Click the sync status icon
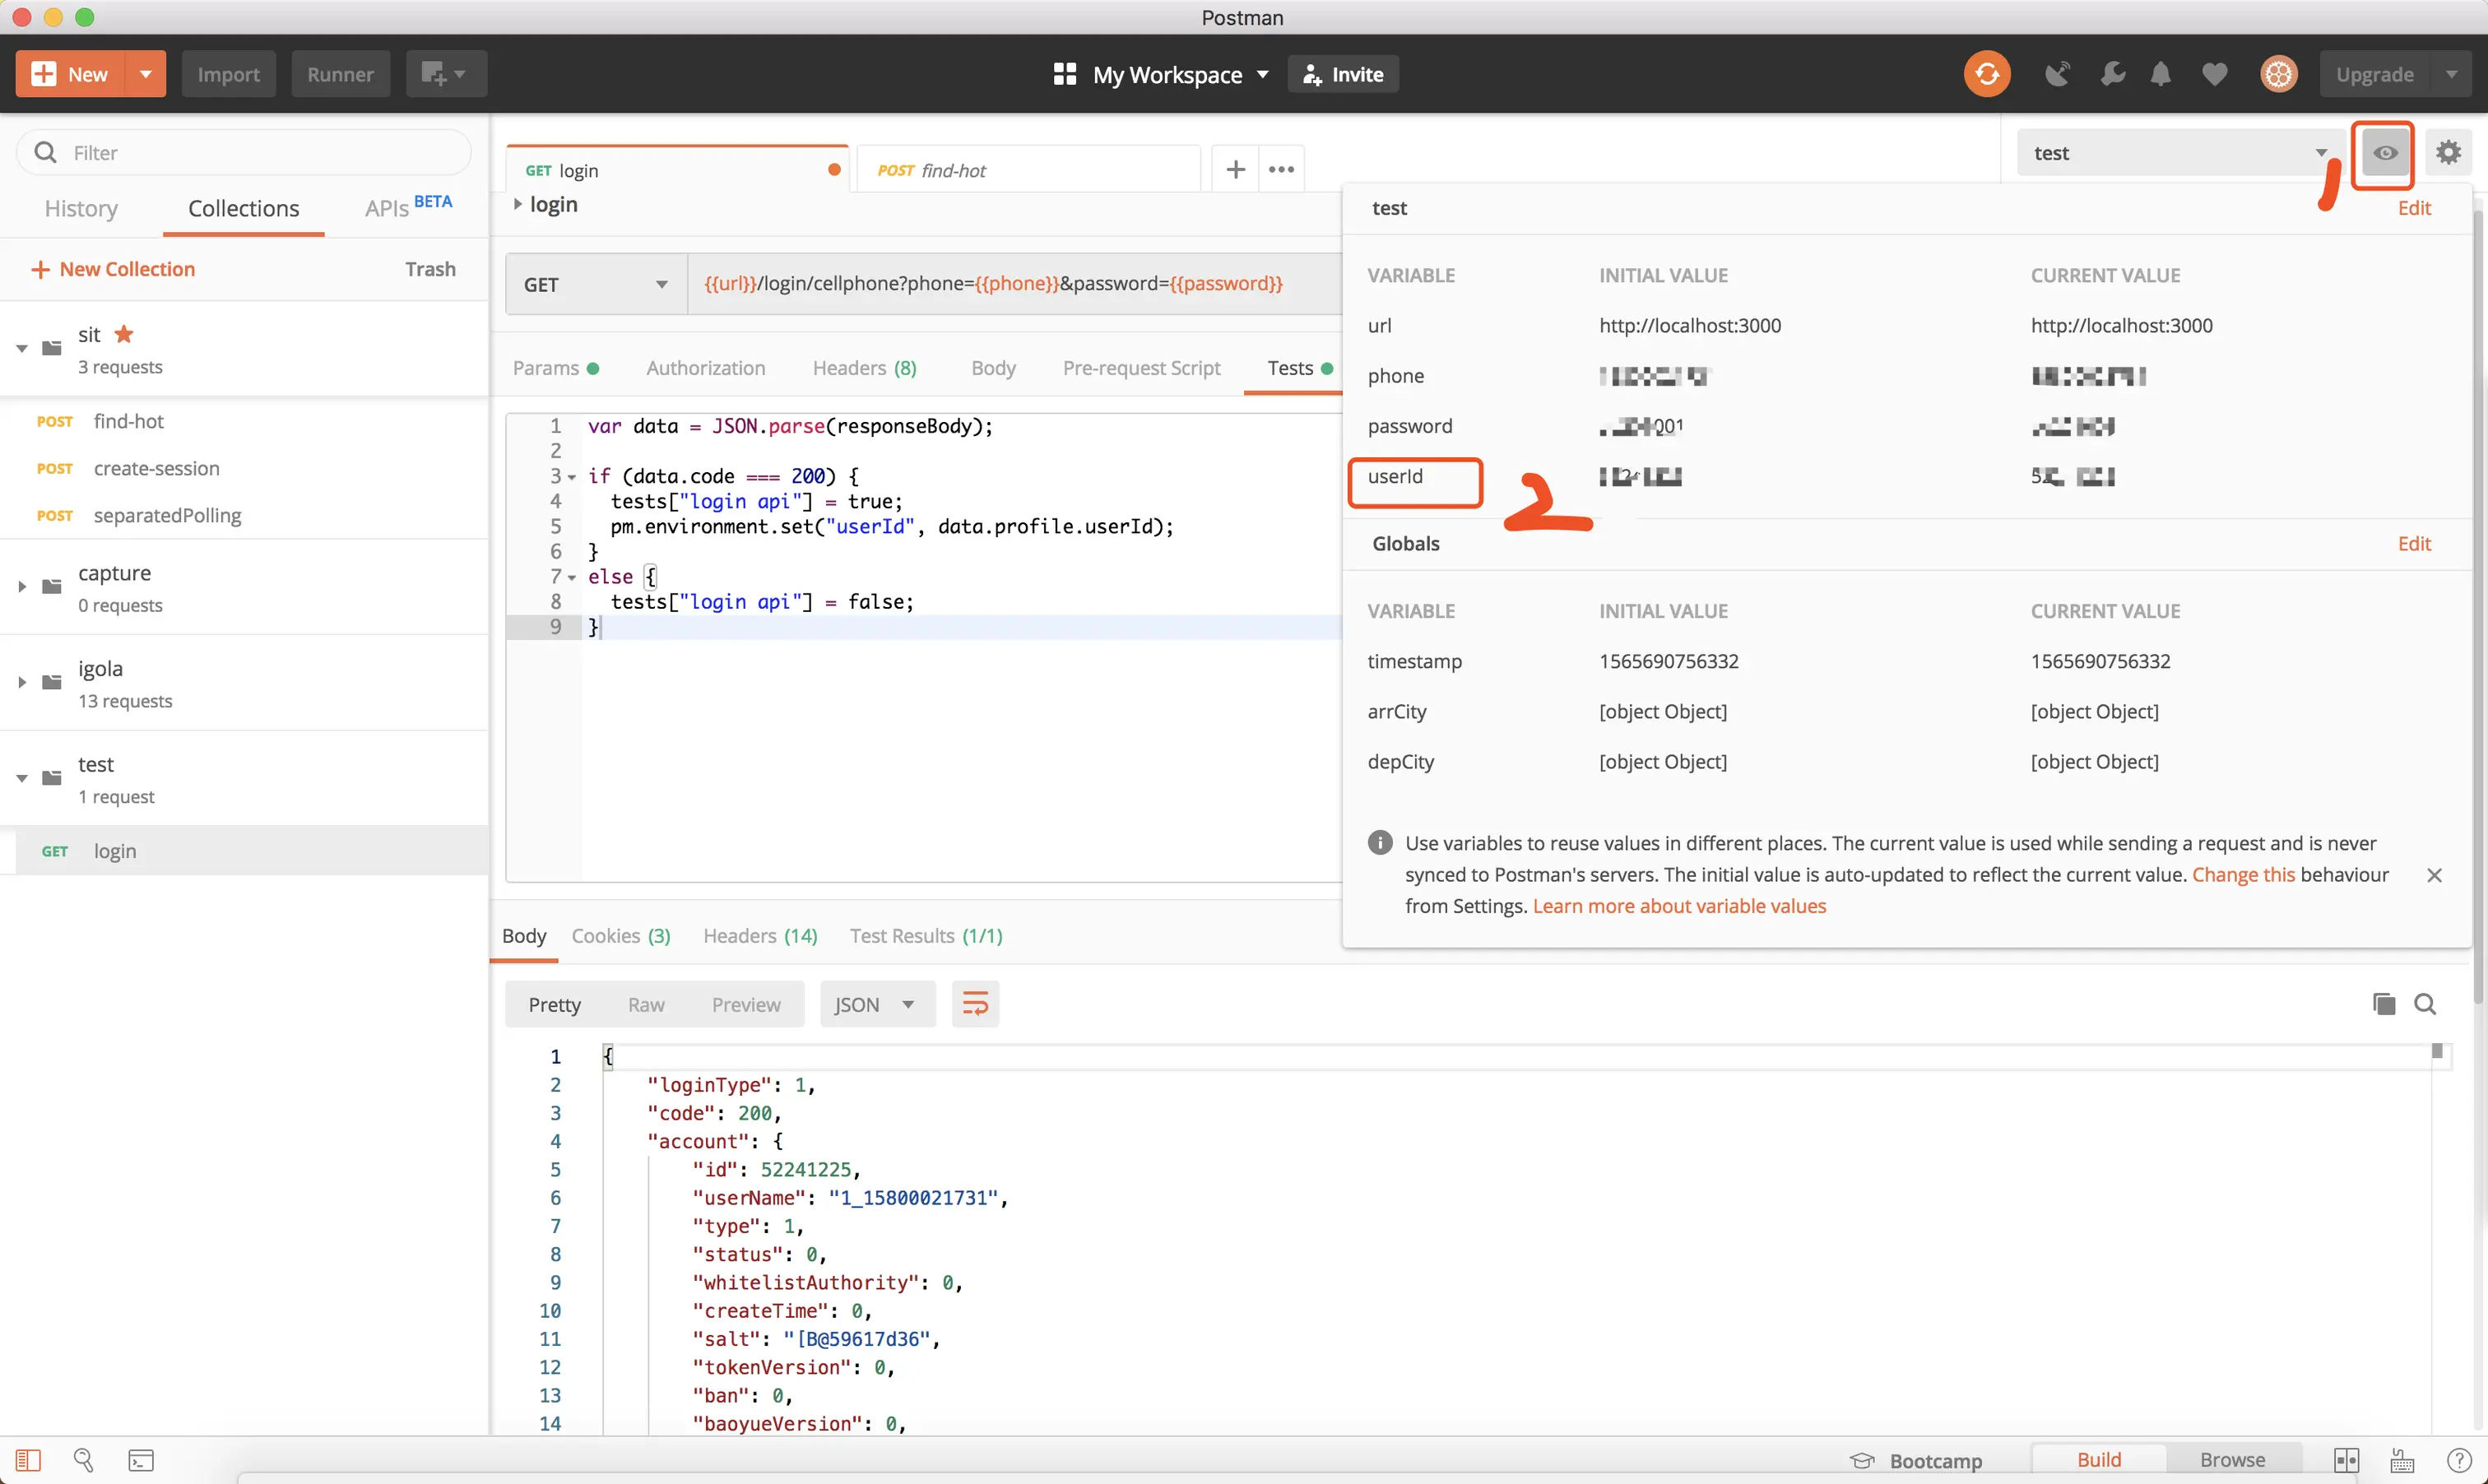 1986,74
